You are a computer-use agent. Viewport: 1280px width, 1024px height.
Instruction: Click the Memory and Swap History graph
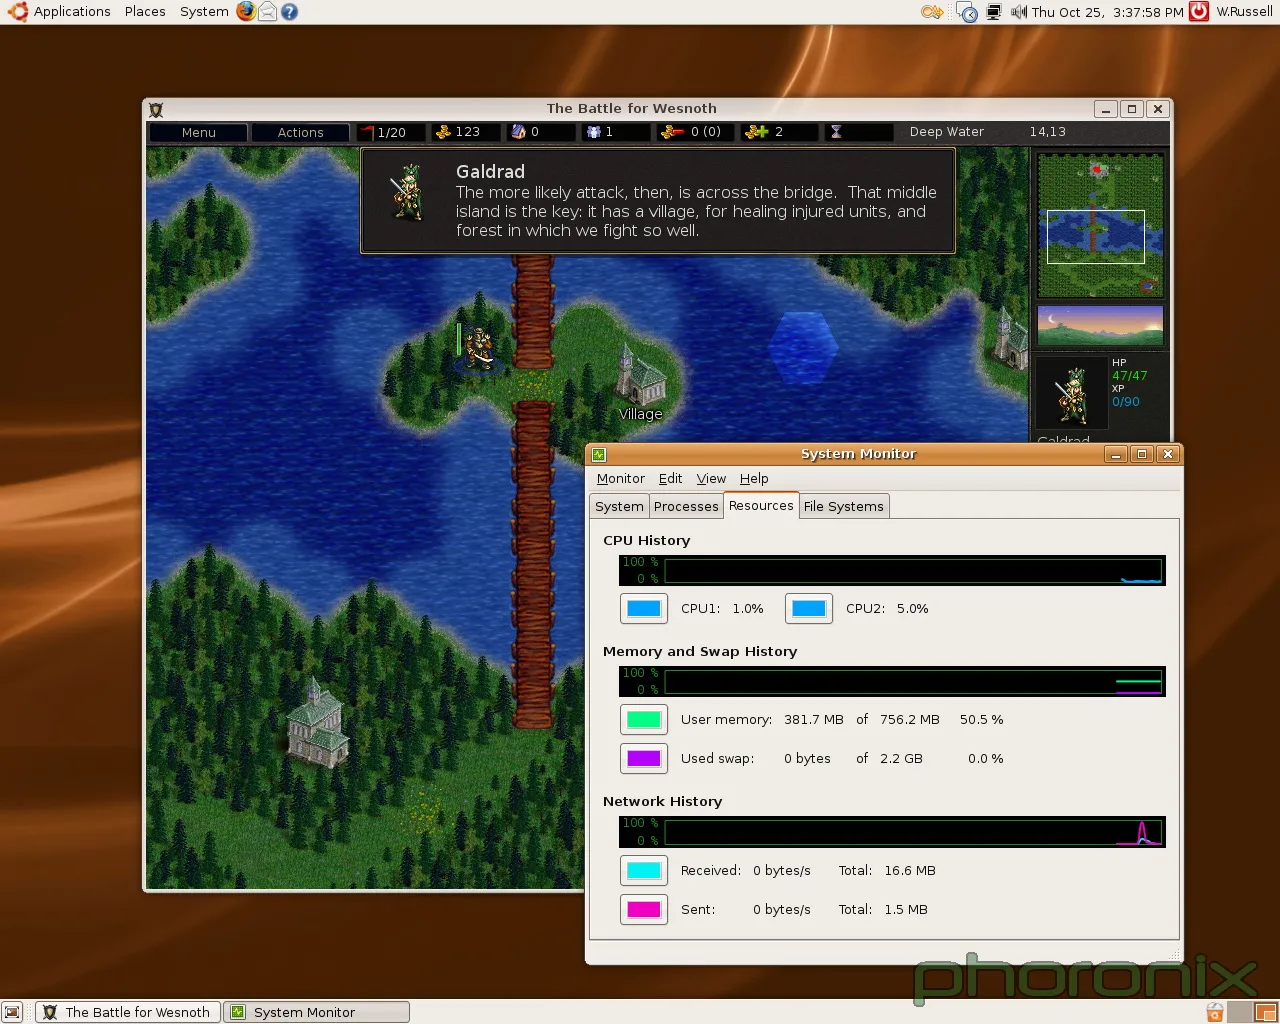point(892,682)
